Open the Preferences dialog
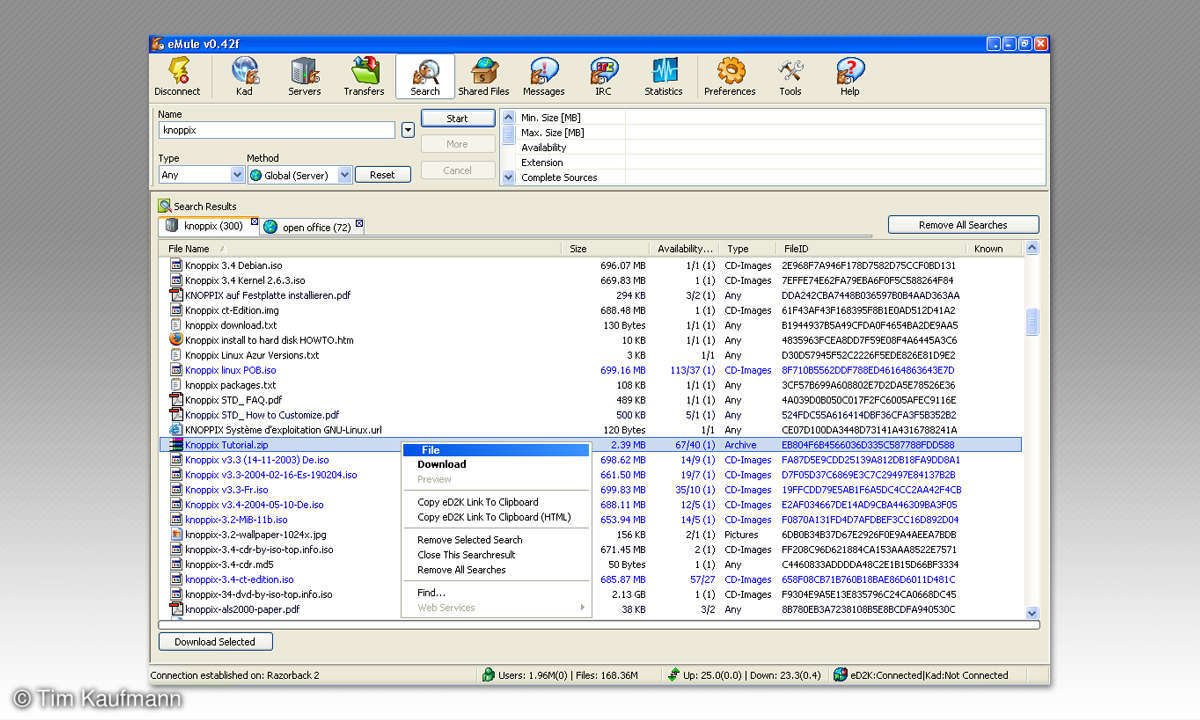The image size is (1200, 720). pos(730,77)
